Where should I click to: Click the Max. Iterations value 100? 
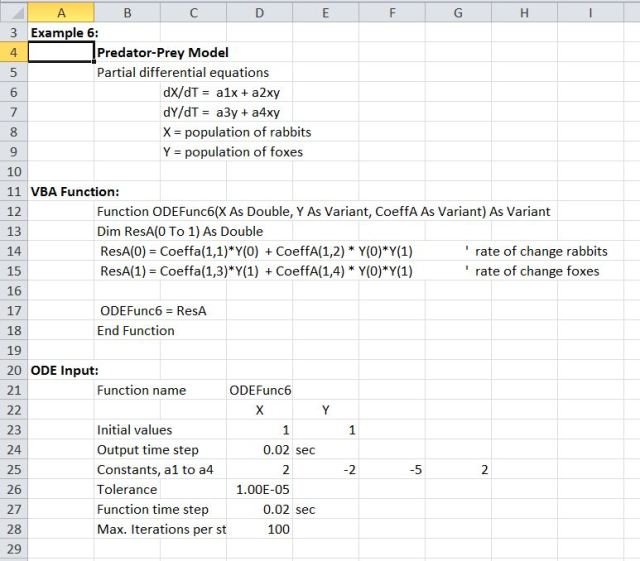click(260, 530)
